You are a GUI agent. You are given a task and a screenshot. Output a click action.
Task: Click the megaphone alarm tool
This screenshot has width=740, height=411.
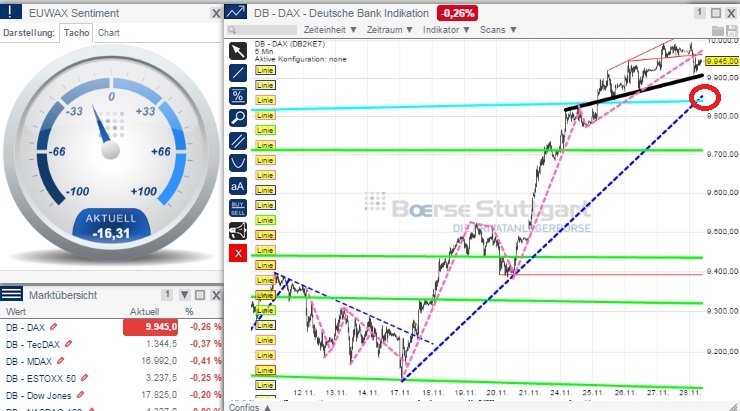238,231
